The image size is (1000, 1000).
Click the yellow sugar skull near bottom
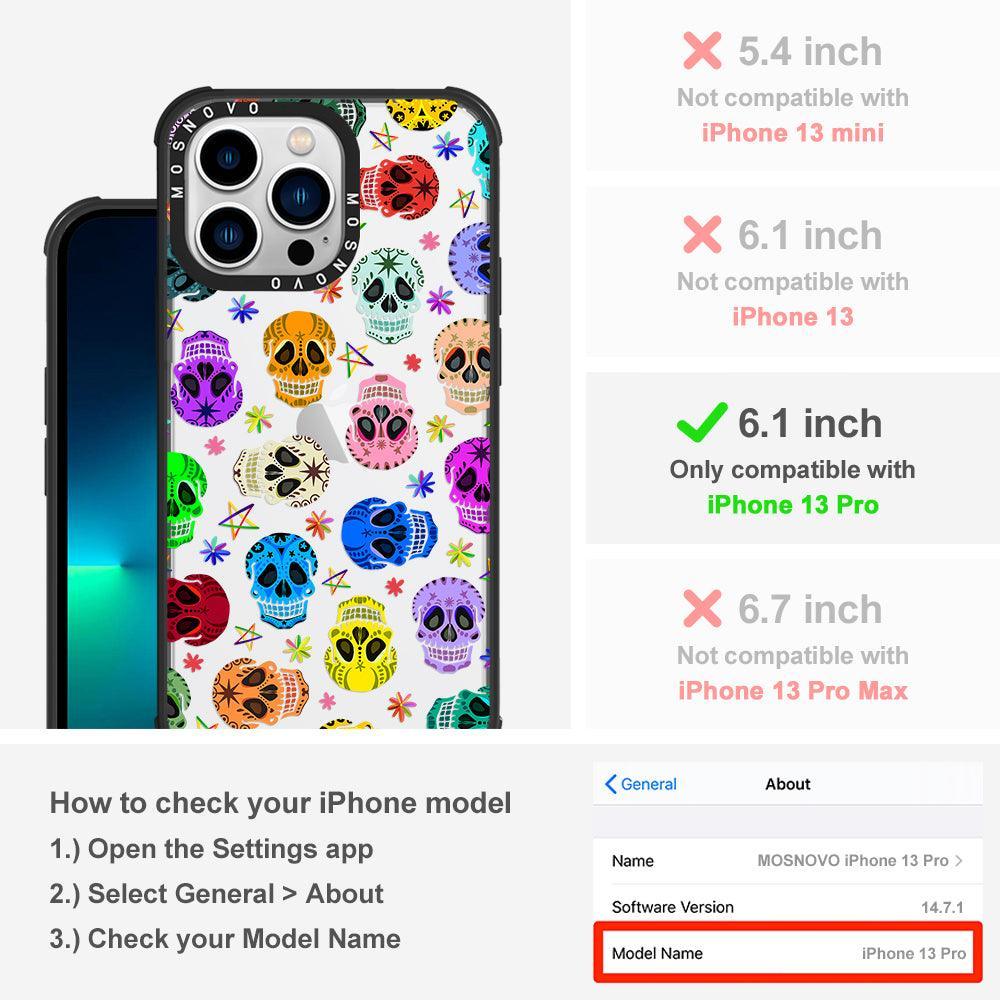(361, 644)
